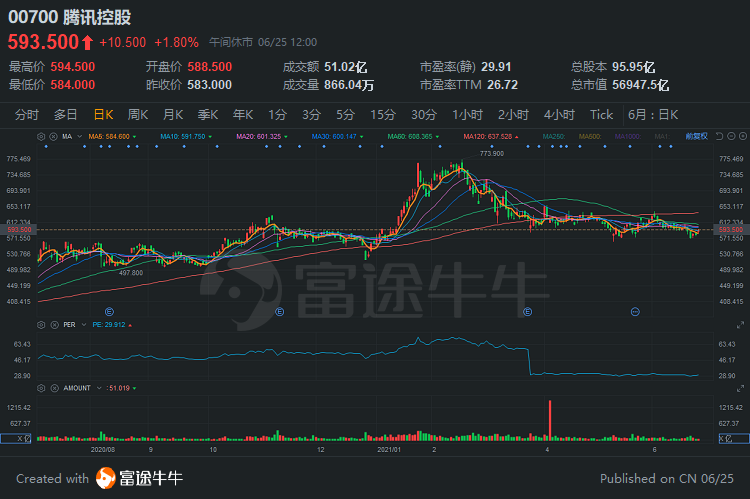The image size is (750, 499).
Task: Close the AMOUNT indicator panel
Action: [x=55, y=388]
